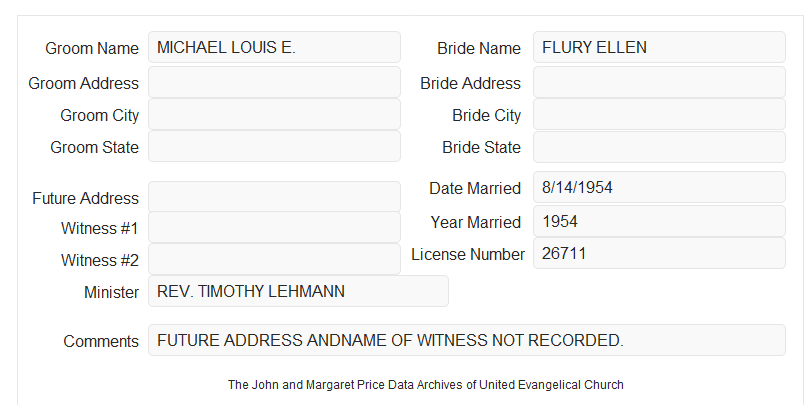Image resolution: width=805 pixels, height=405 pixels.
Task: Click the Bride City input box
Action: [x=659, y=114]
